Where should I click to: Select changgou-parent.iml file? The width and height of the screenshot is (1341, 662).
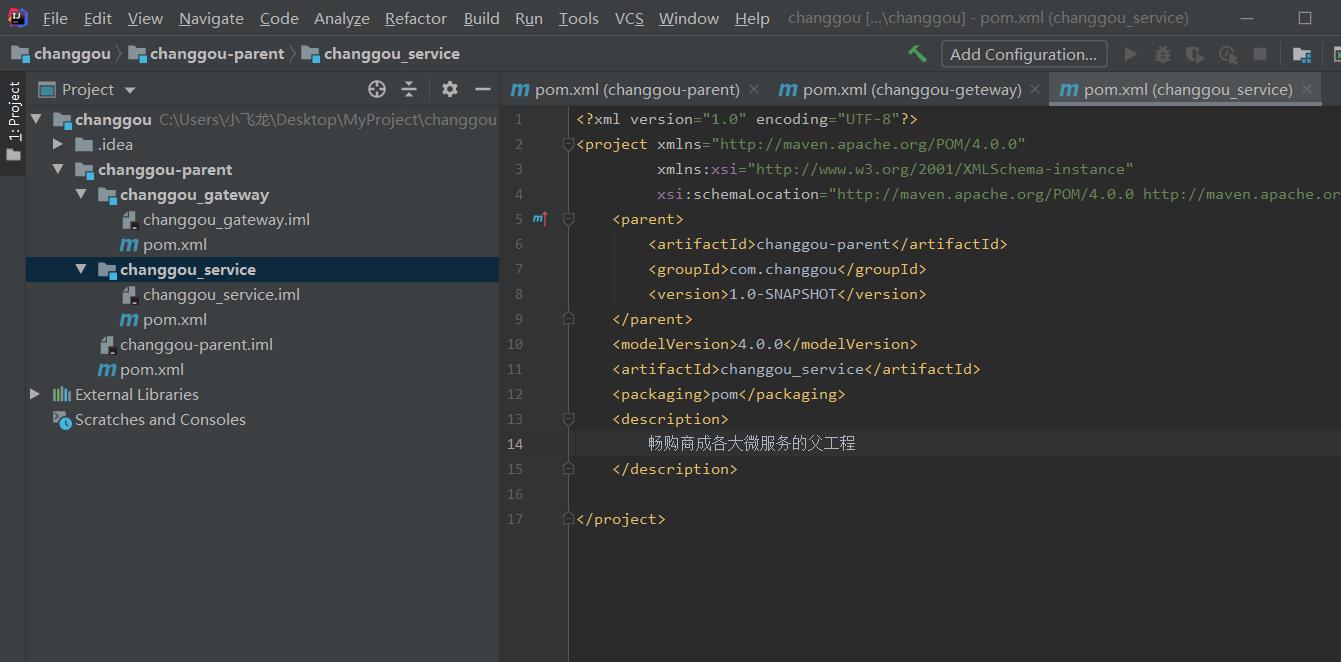pyautogui.click(x=196, y=344)
